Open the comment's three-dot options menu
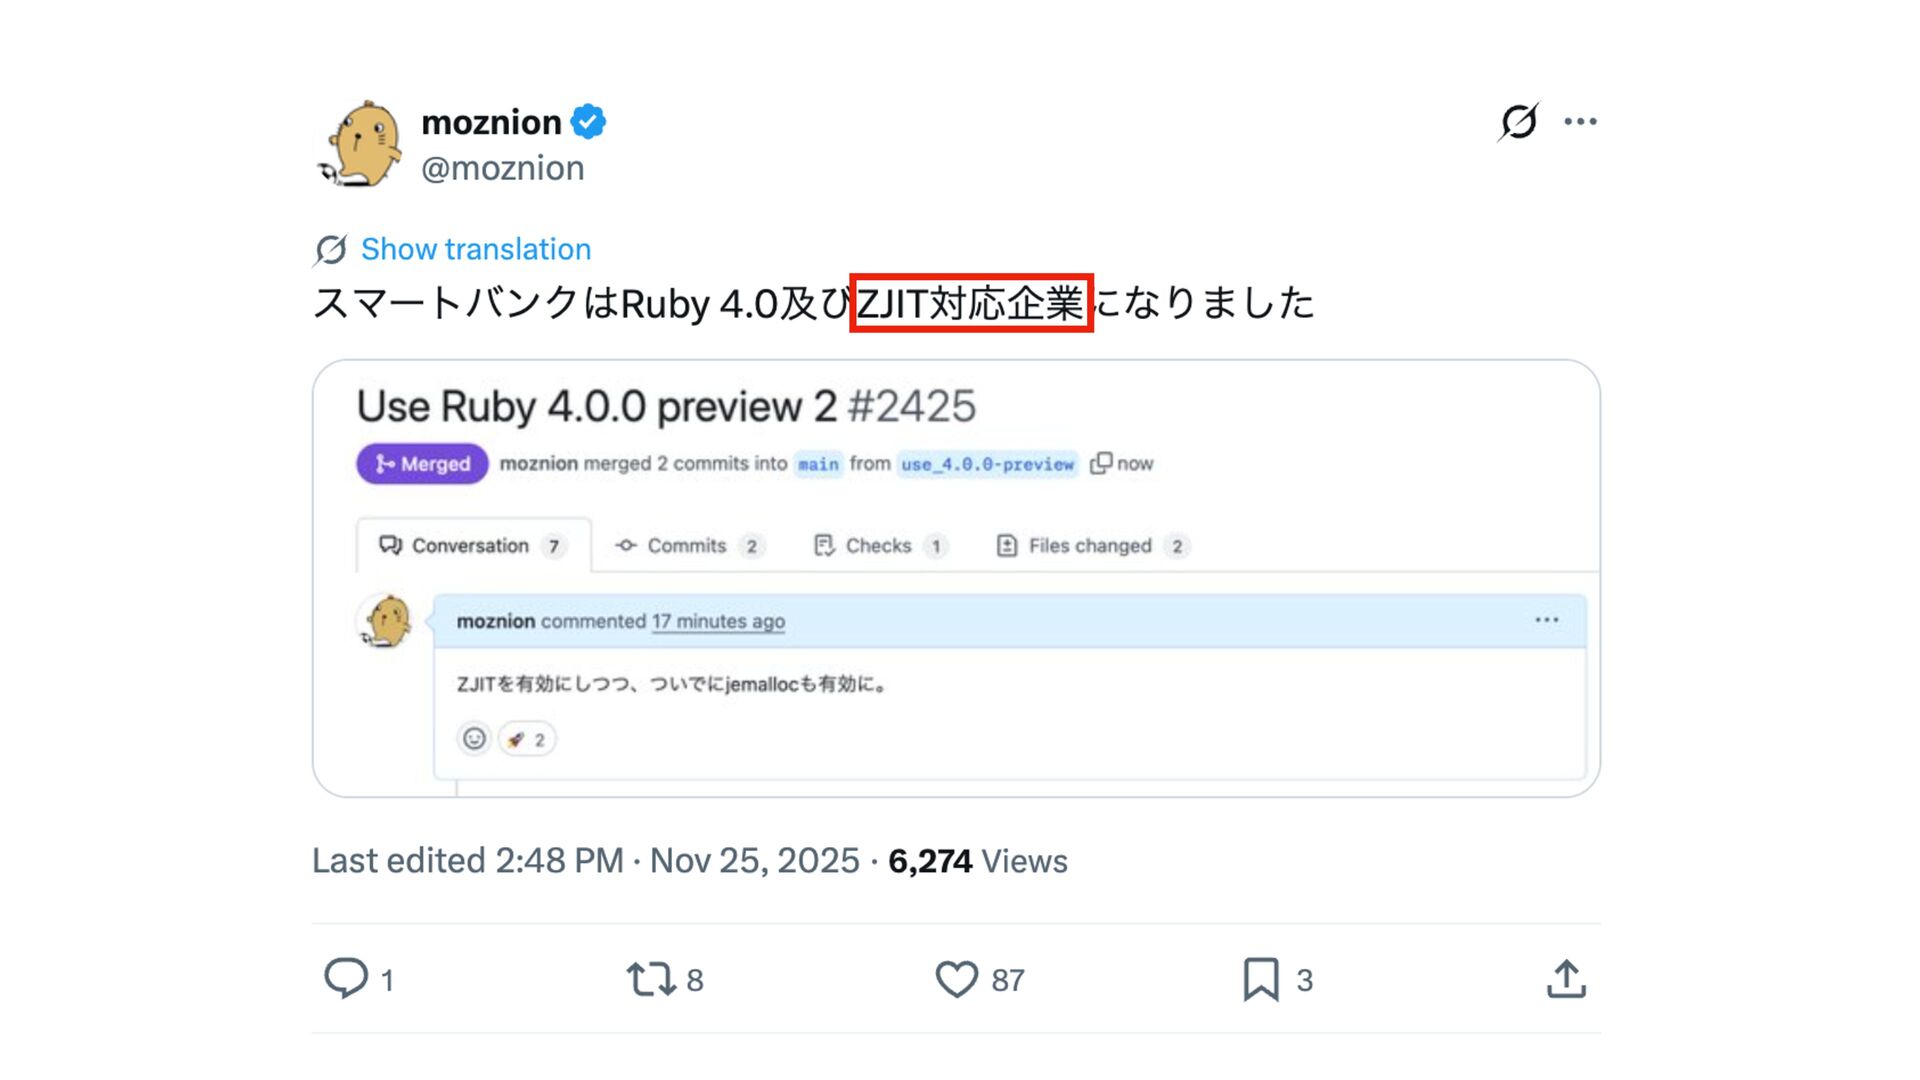Image resolution: width=1920 pixels, height=1080 pixels. pos(1546,621)
